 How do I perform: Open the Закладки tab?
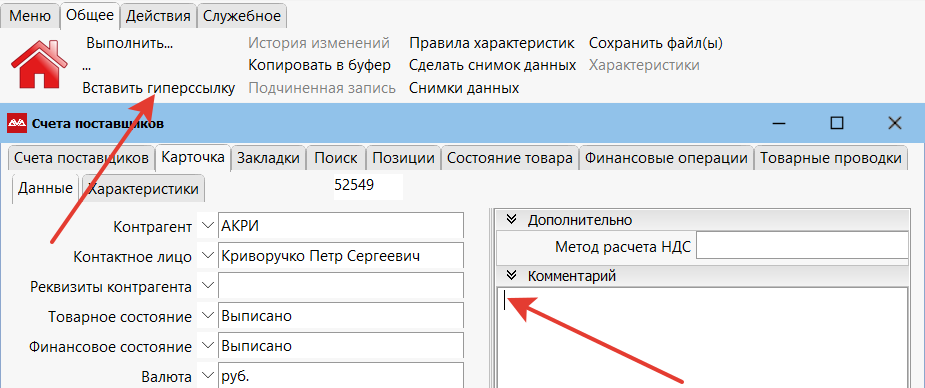tap(268, 158)
